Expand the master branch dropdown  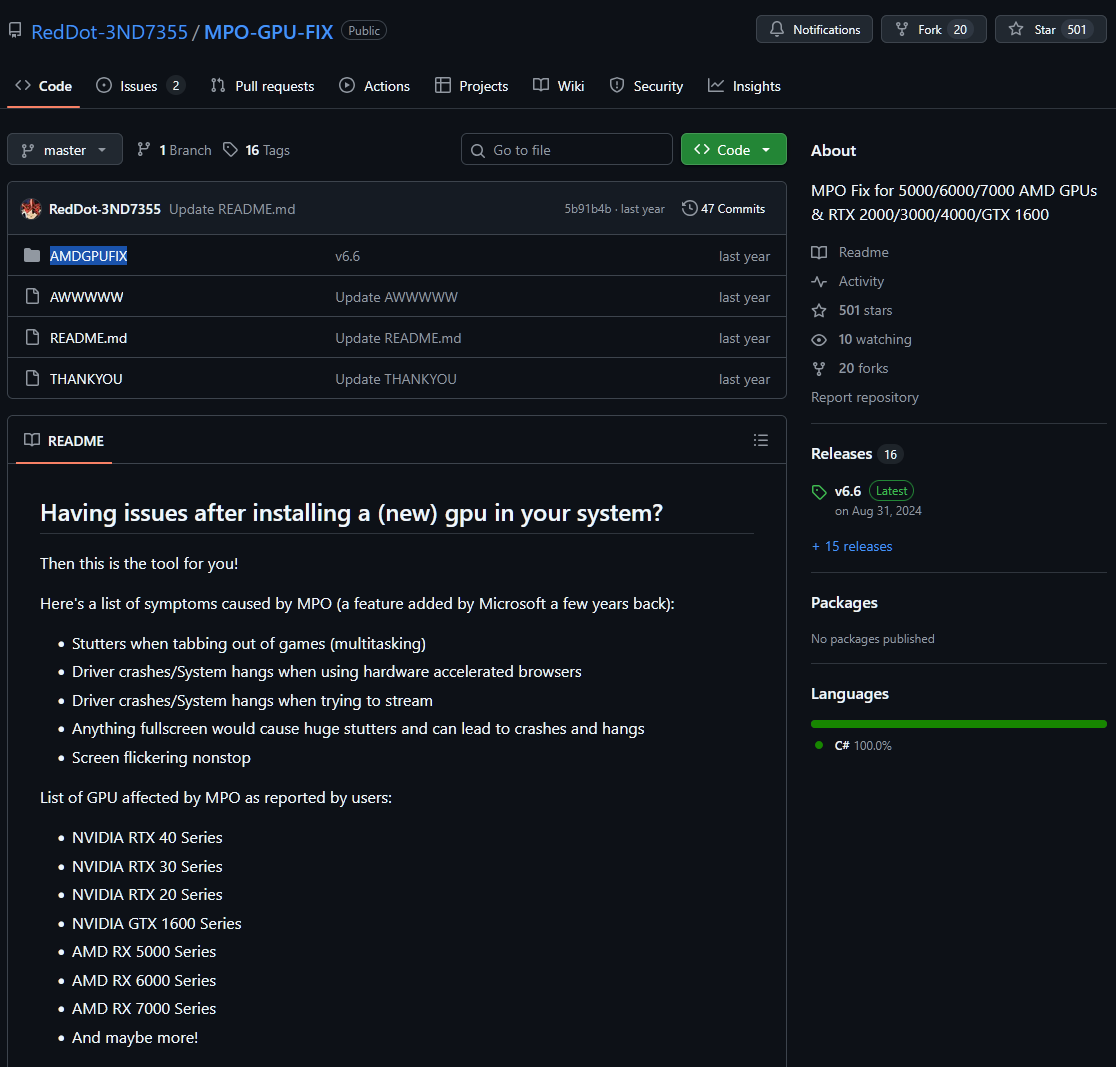point(65,150)
